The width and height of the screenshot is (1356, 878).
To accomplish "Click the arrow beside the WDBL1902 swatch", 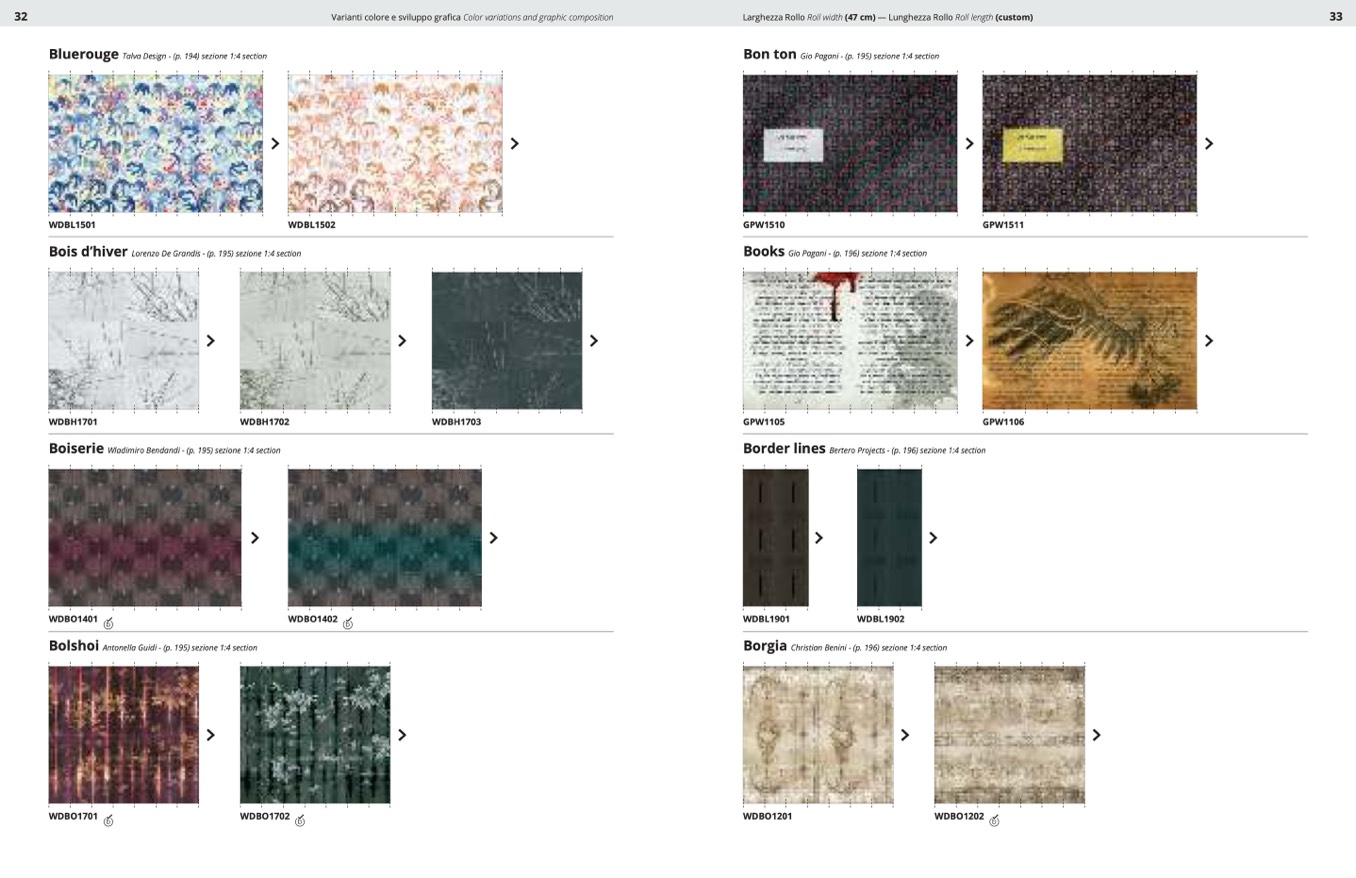I will [x=933, y=538].
